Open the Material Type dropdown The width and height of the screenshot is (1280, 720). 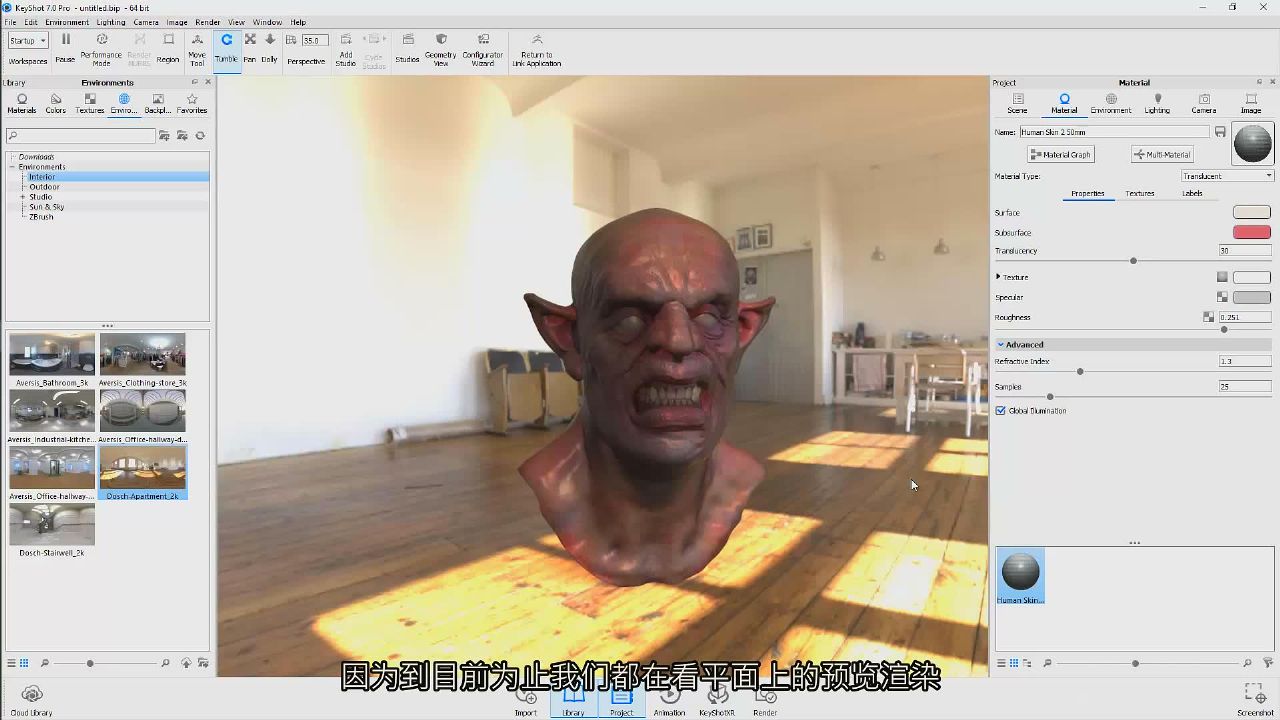(x=1227, y=176)
